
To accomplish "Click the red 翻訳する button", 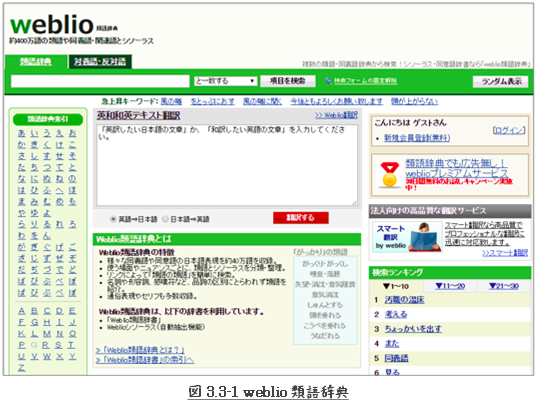I will [301, 218].
